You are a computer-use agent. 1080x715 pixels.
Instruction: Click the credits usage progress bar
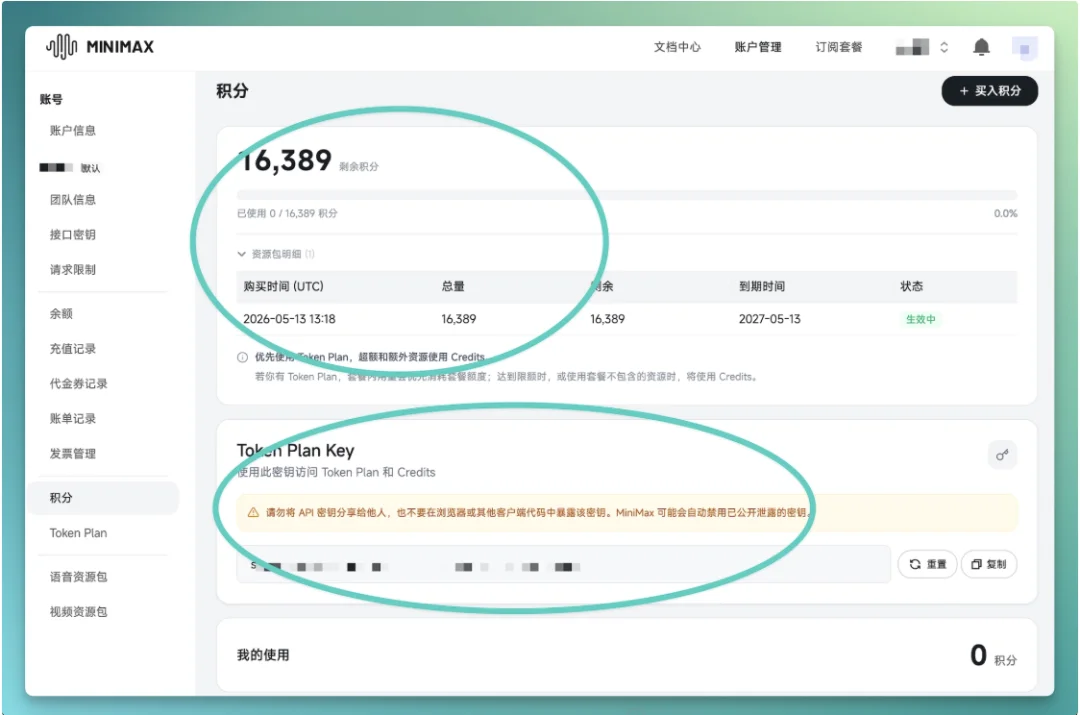(627, 195)
